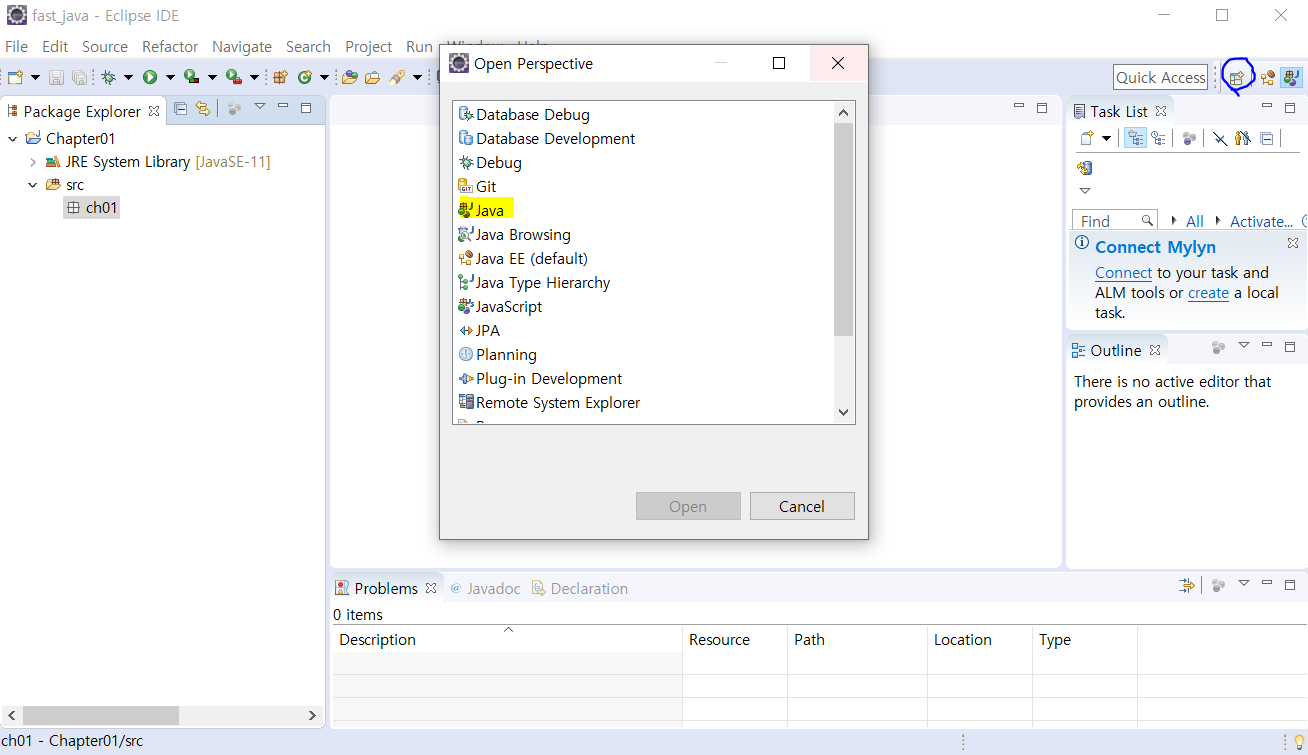Open the Project menu
The height and width of the screenshot is (755, 1308).
pos(369,46)
